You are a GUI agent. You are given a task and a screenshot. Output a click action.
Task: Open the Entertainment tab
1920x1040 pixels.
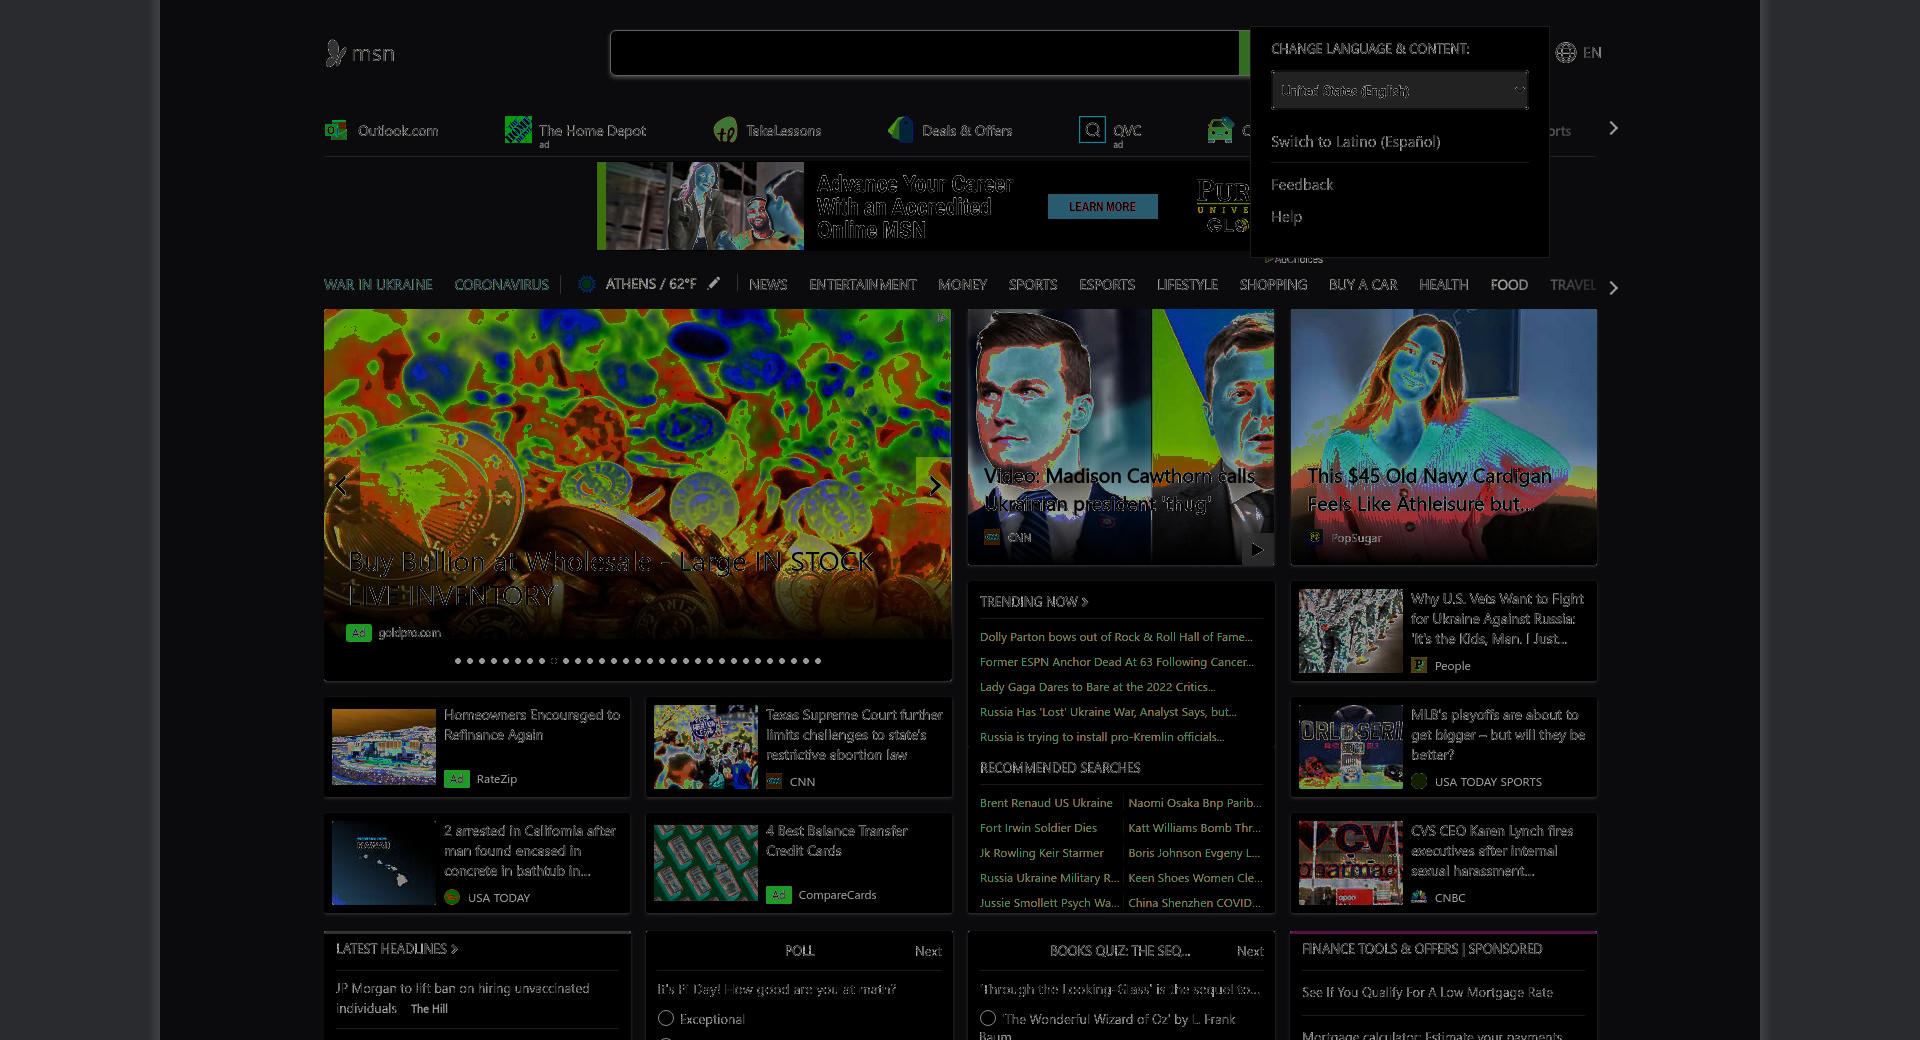pyautogui.click(x=862, y=284)
